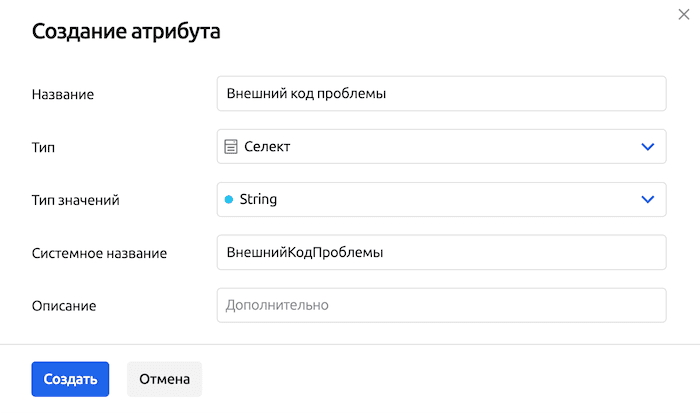Click the blue dot beside String
Viewport: 700px width, 413px height.
click(x=229, y=199)
